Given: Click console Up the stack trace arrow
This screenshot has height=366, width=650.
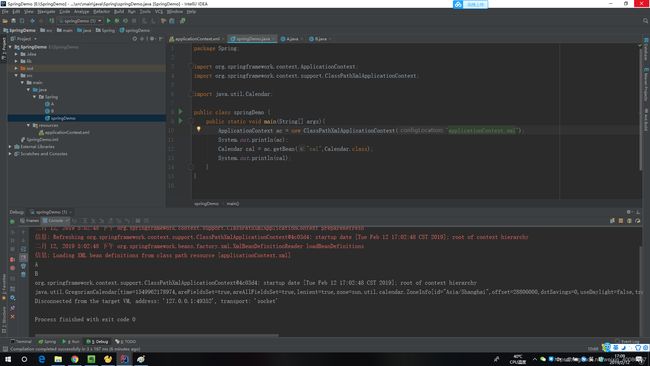Looking at the screenshot, I should point(23,232).
